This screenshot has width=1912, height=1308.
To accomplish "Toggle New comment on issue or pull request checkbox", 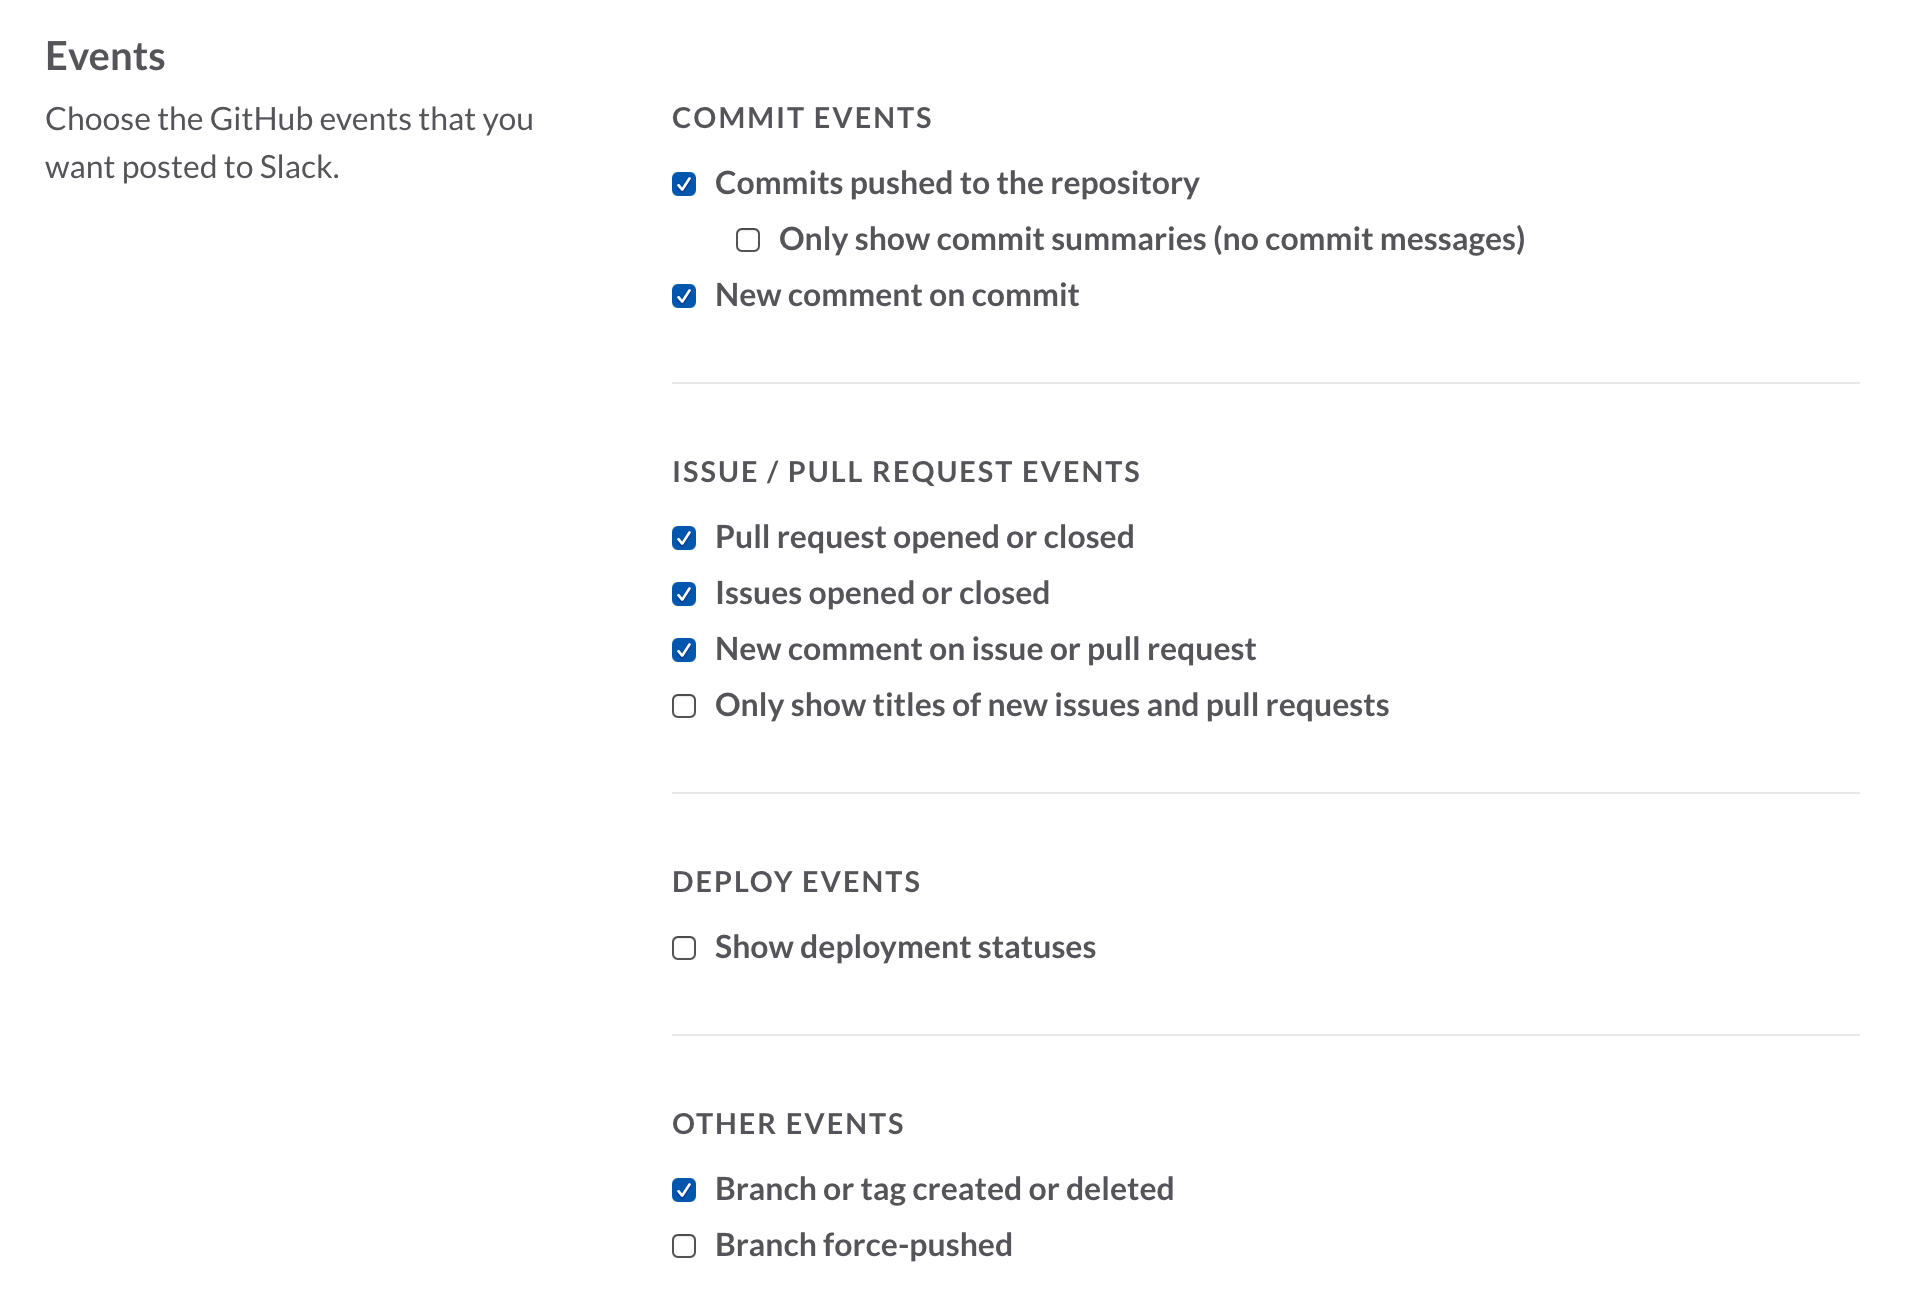I will (684, 650).
